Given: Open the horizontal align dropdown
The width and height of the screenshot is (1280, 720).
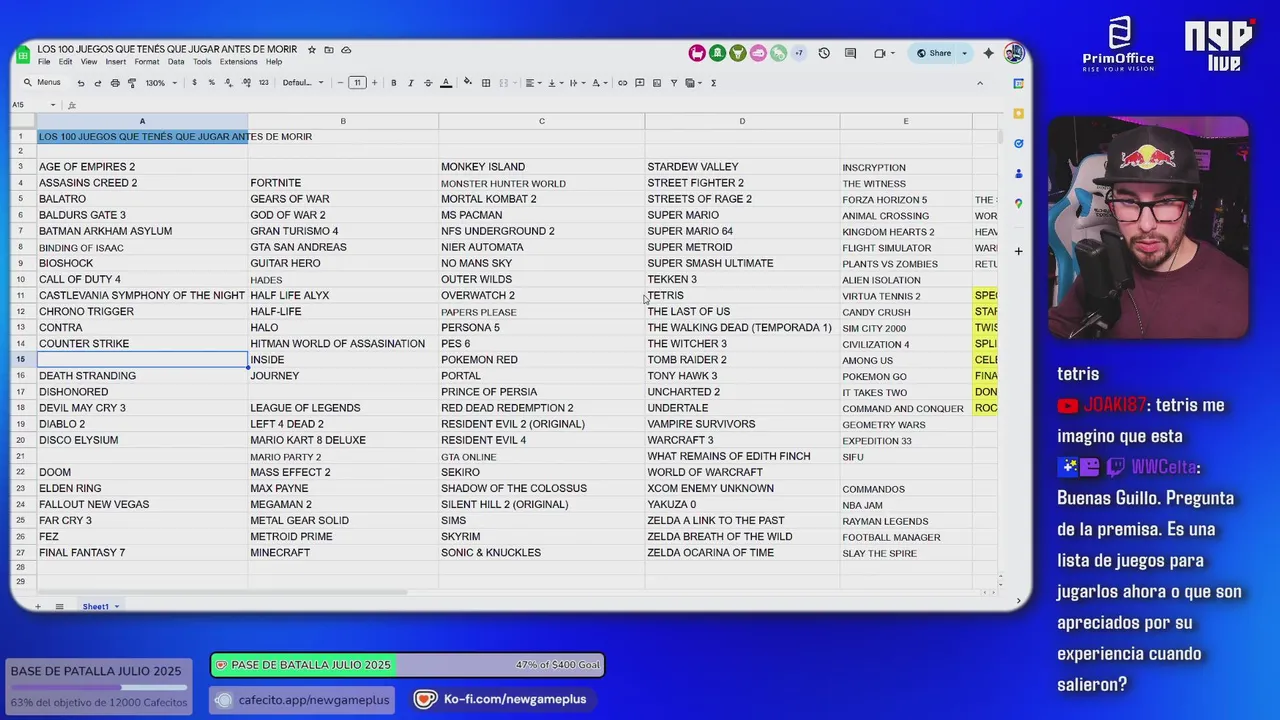Looking at the screenshot, I should [533, 83].
